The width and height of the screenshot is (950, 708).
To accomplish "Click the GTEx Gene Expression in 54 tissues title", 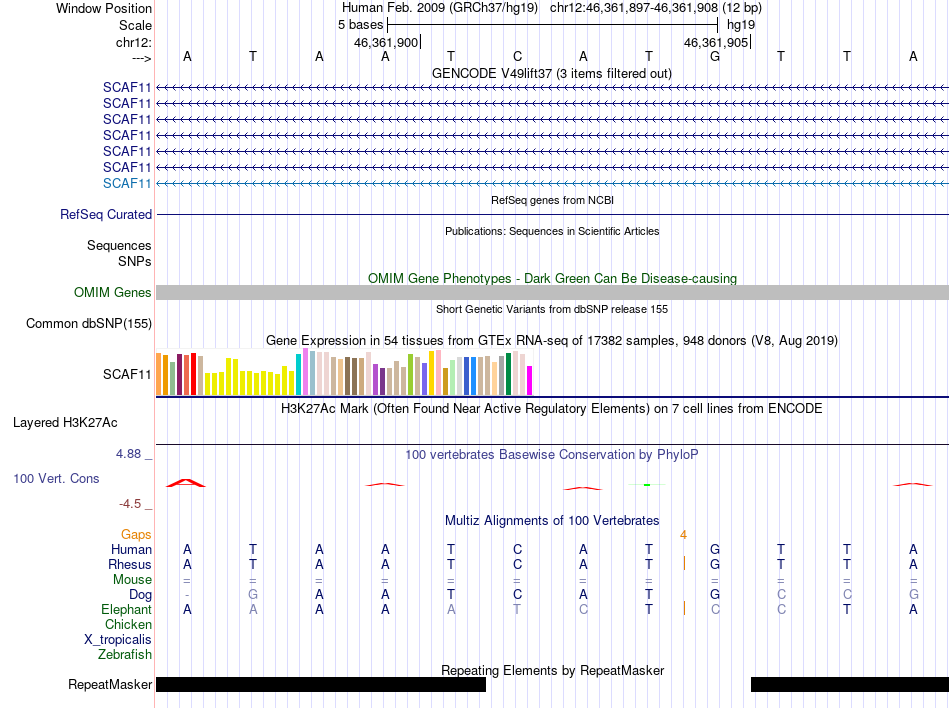I will (x=552, y=340).
